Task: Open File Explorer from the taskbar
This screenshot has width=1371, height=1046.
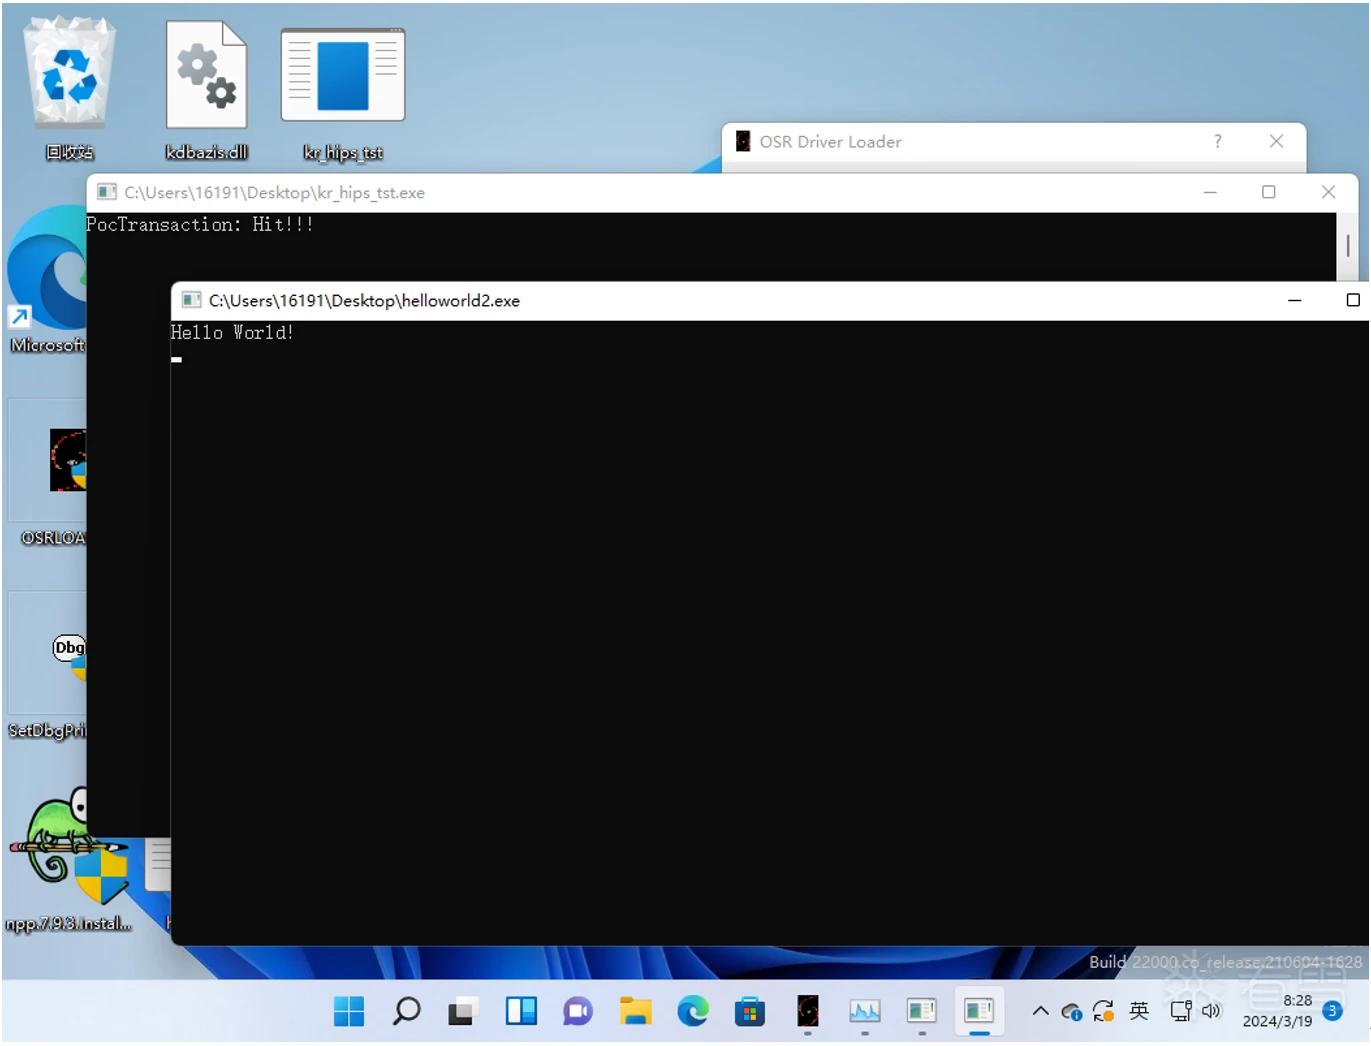Action: coord(635,1012)
